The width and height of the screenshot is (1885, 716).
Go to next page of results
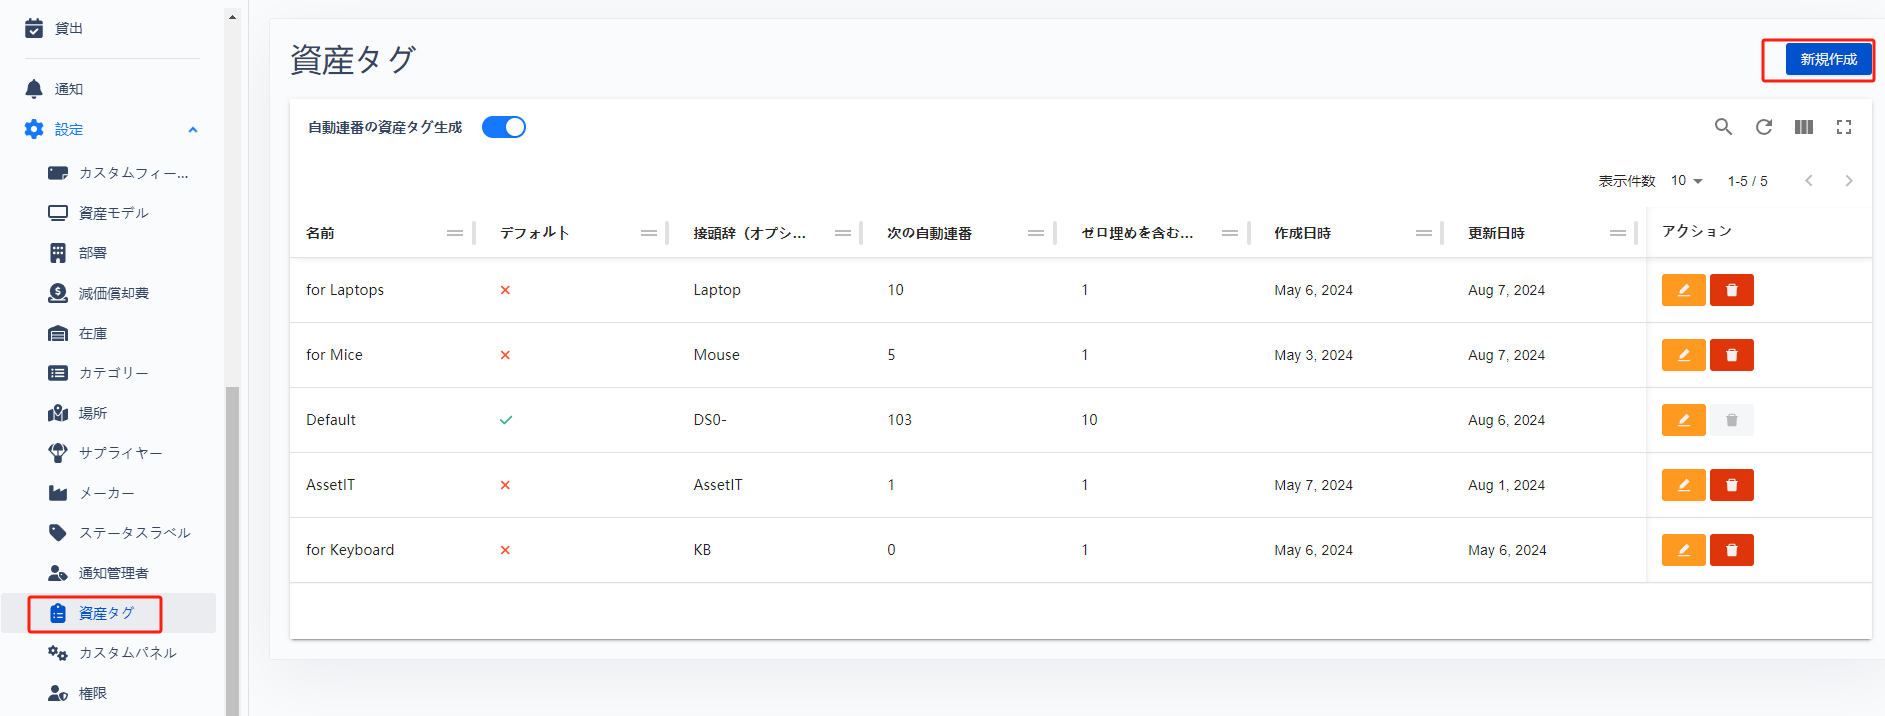pyautogui.click(x=1848, y=181)
